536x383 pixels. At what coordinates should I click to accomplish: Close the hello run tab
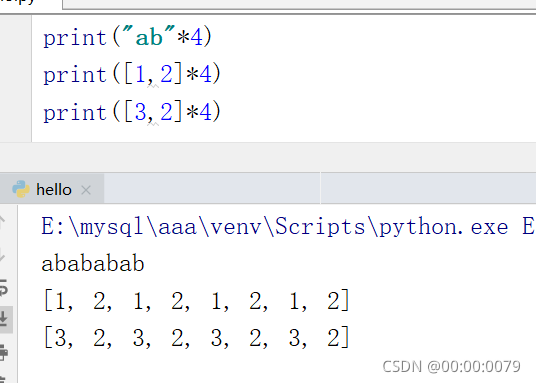(x=86, y=190)
